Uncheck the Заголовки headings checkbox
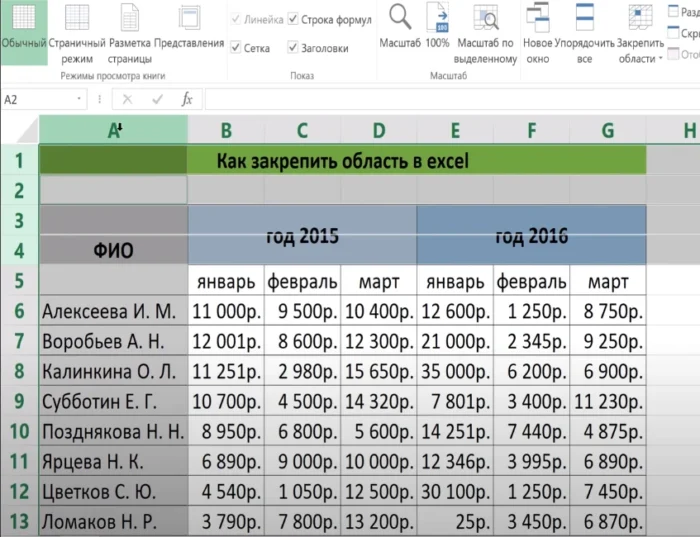 293,47
